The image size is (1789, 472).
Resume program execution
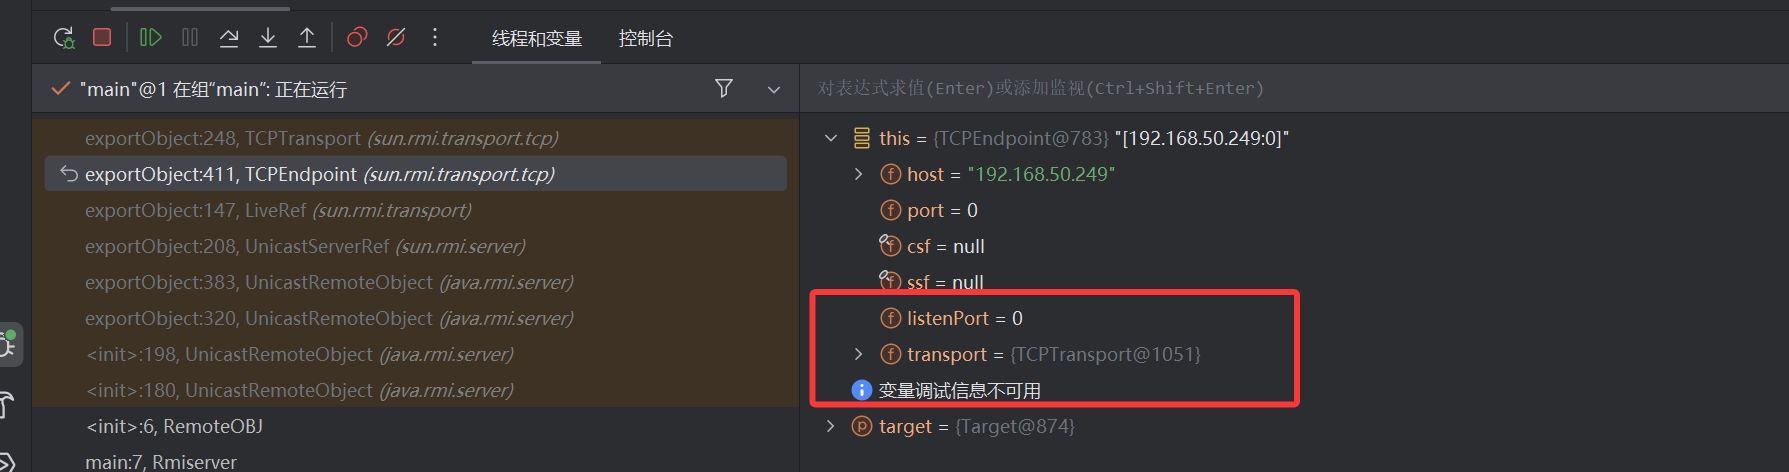coord(151,38)
